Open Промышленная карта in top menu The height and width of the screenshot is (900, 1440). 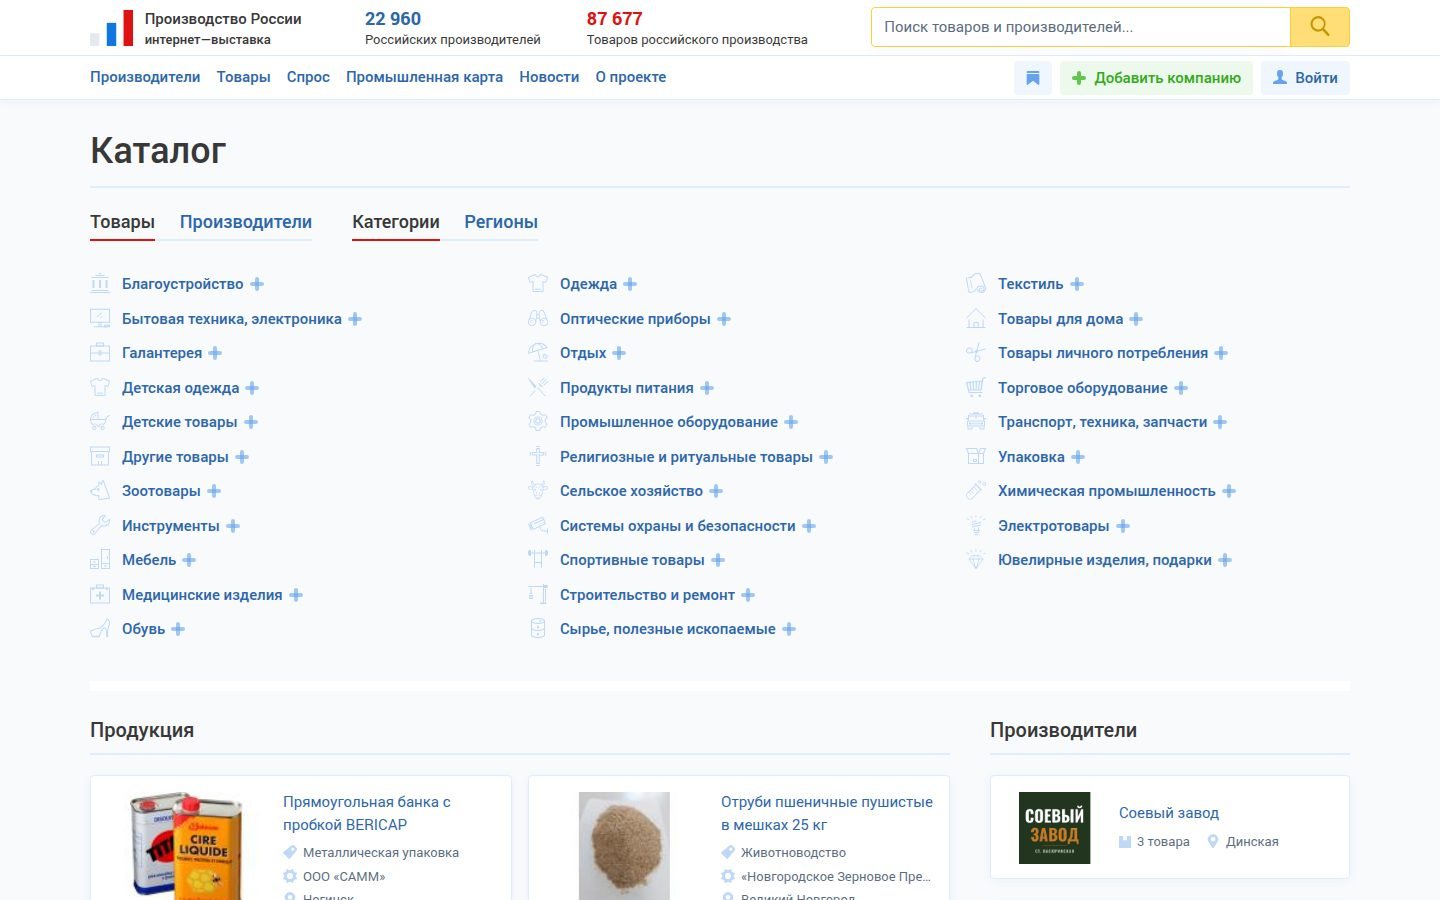[x=424, y=77]
